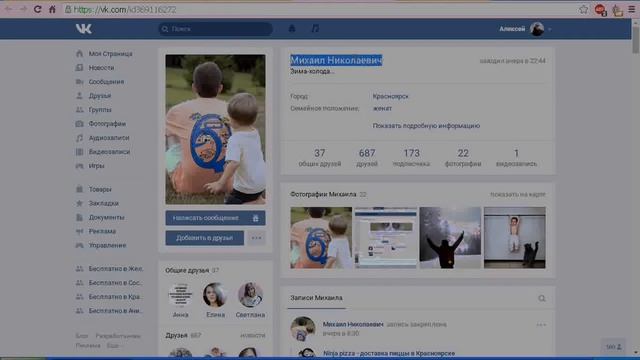Open pinned post three-dots menu
This screenshot has width=640, height=360.
click(x=541, y=325)
